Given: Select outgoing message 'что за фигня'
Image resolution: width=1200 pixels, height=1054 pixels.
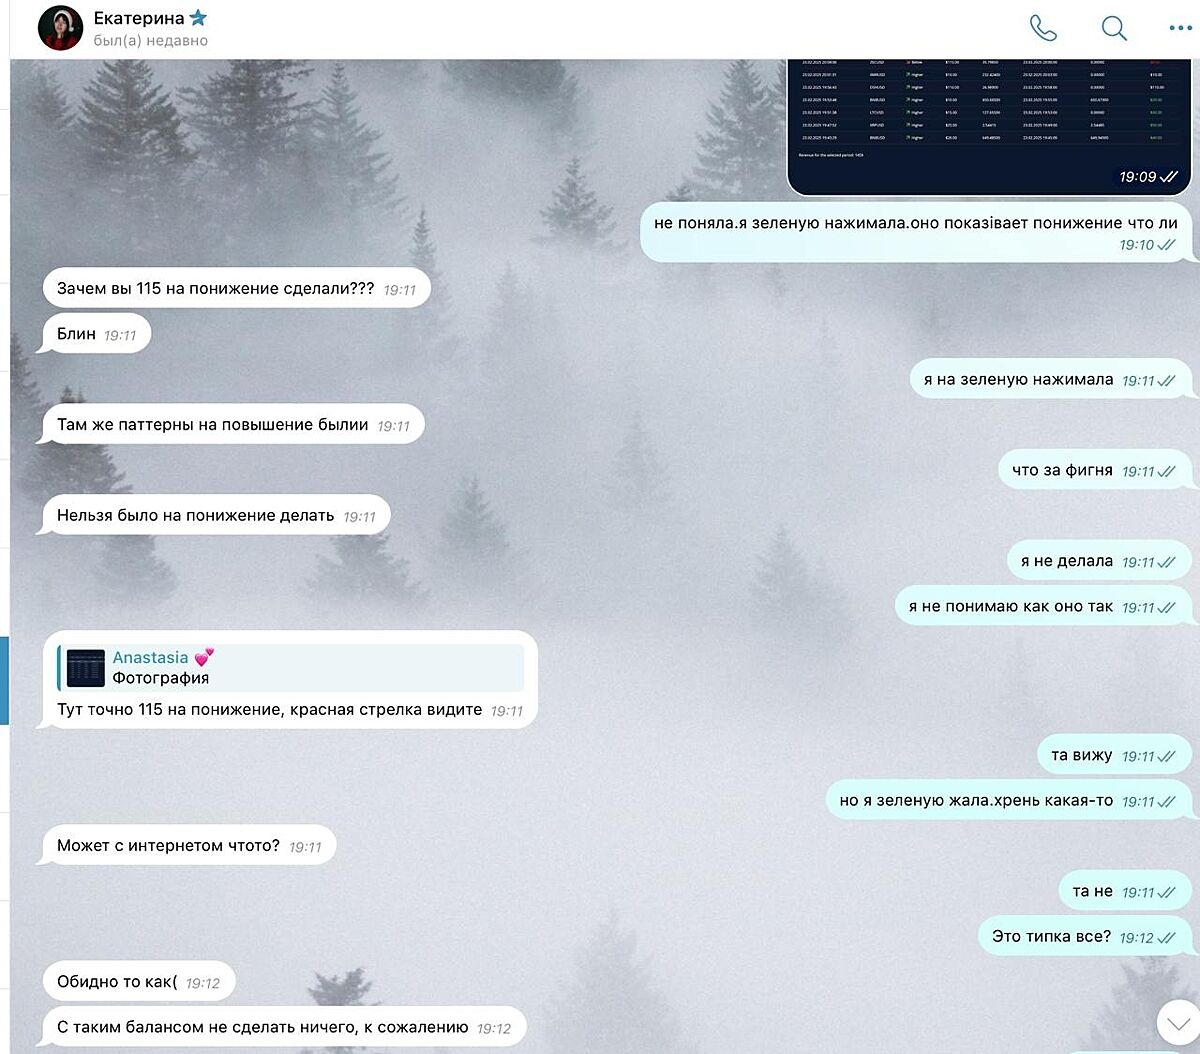Looking at the screenshot, I should (1095, 470).
